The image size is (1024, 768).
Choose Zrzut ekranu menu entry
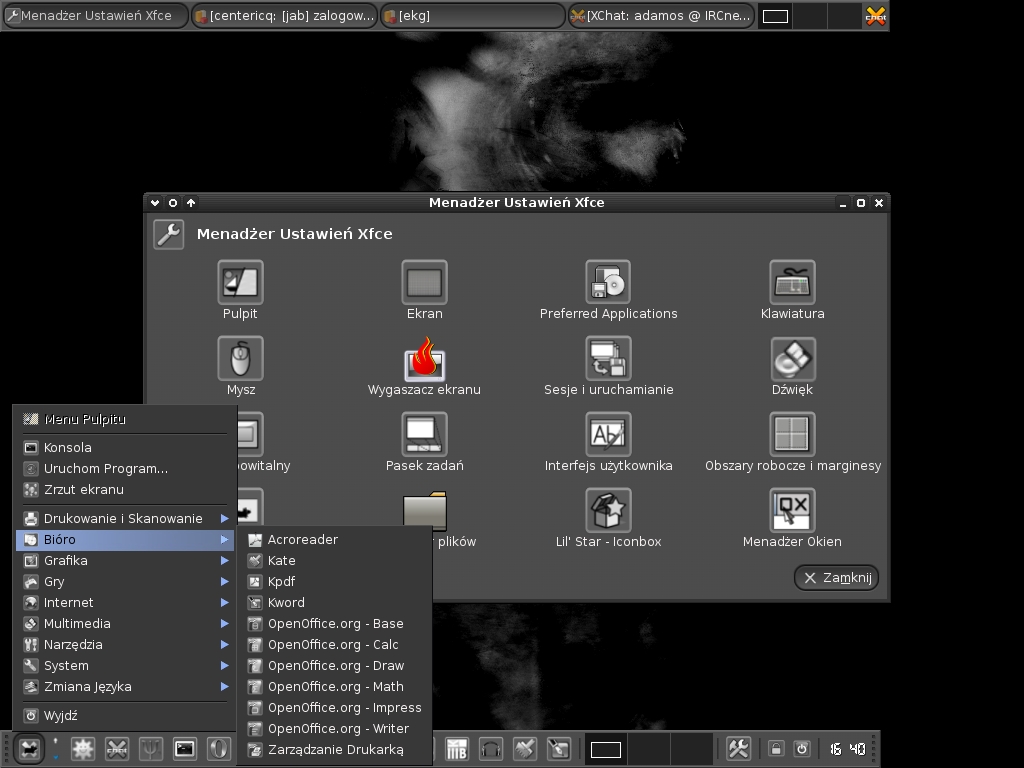84,490
